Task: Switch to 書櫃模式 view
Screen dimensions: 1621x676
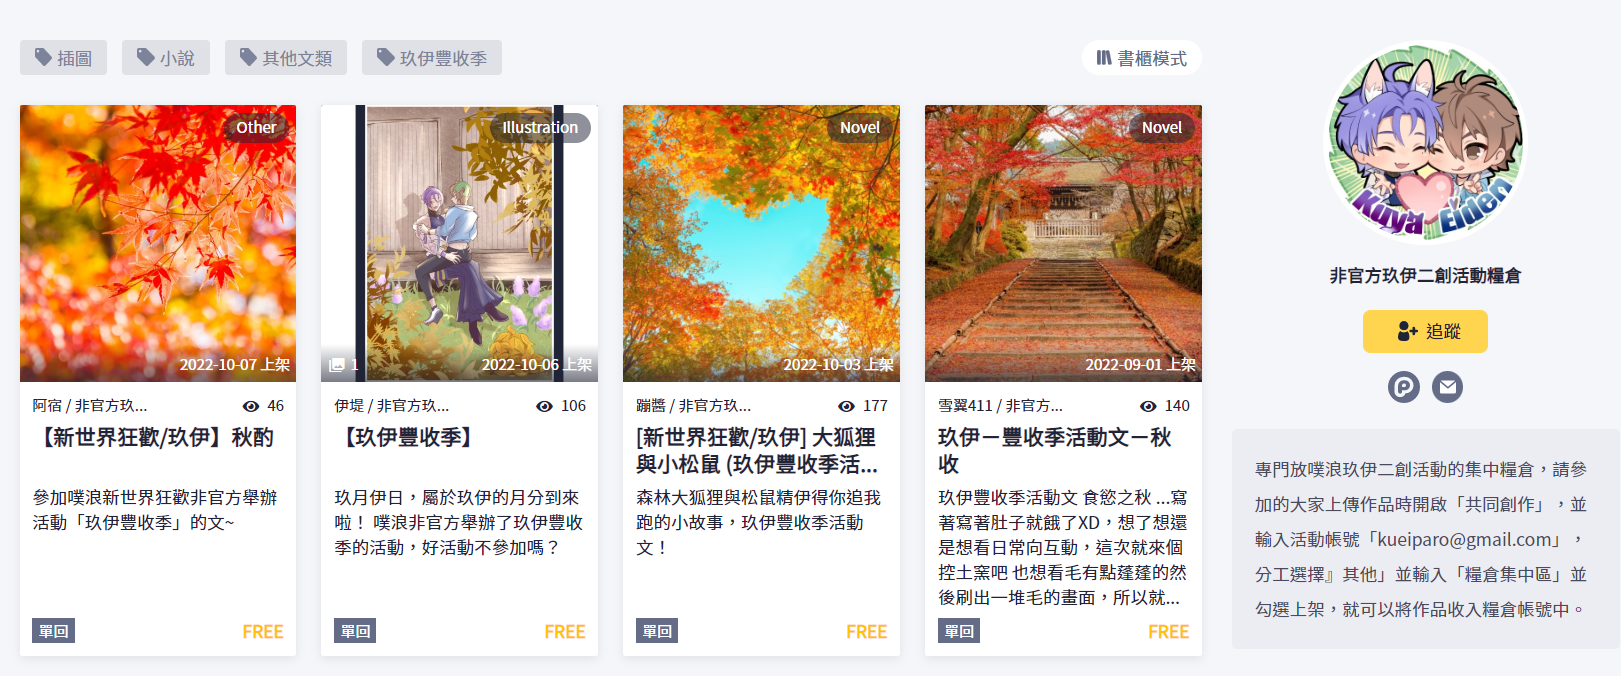Action: [1141, 58]
